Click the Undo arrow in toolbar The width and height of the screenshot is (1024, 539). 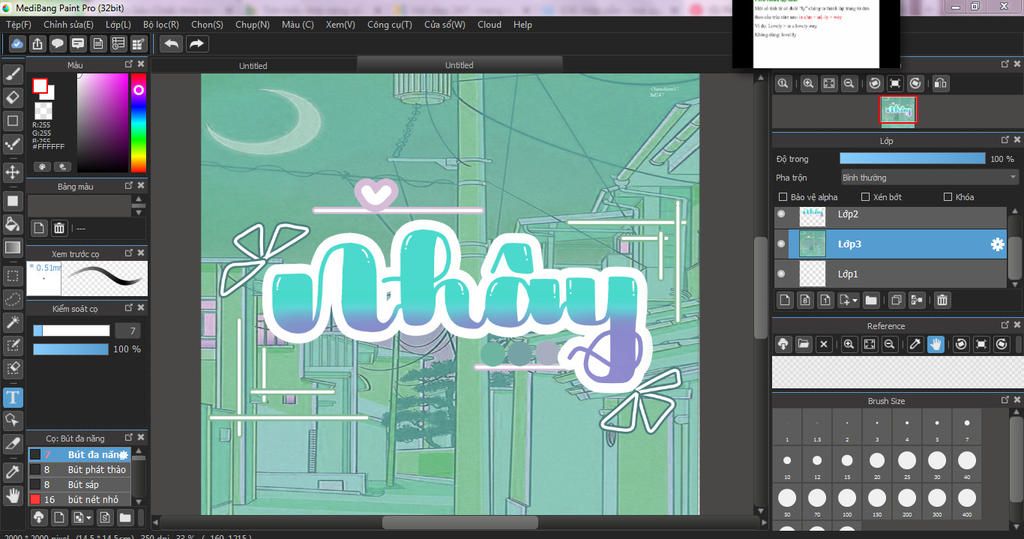coord(172,44)
